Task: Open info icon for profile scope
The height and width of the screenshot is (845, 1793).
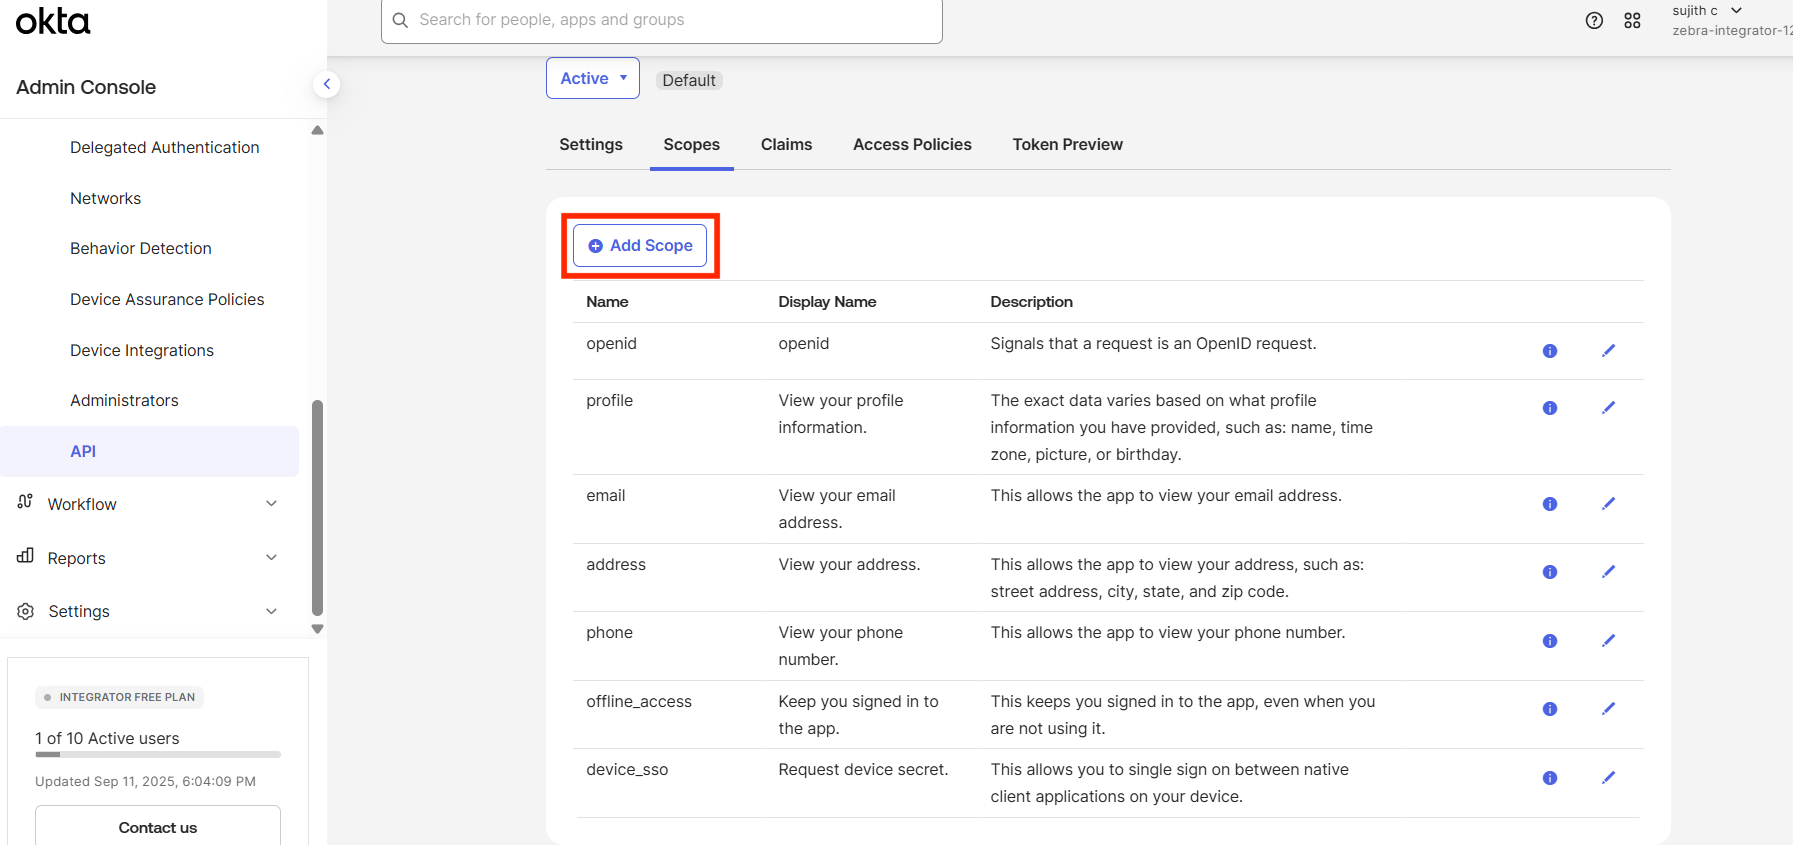Action: click(x=1549, y=408)
